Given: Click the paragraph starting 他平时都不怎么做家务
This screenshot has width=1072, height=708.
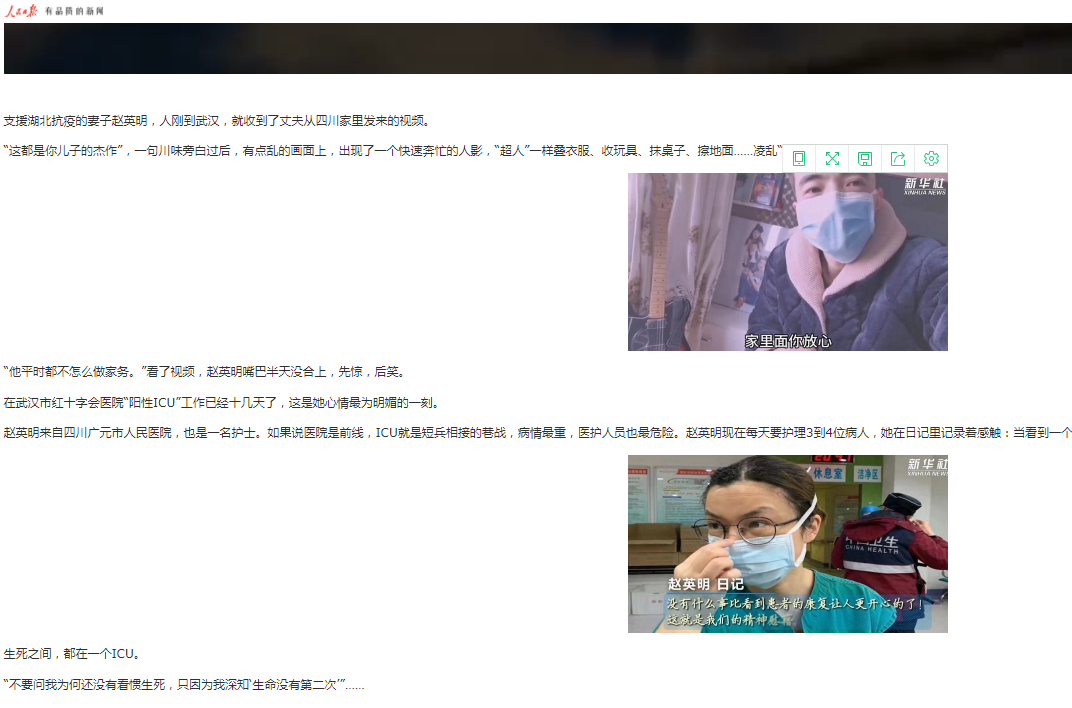Looking at the screenshot, I should [x=204, y=372].
